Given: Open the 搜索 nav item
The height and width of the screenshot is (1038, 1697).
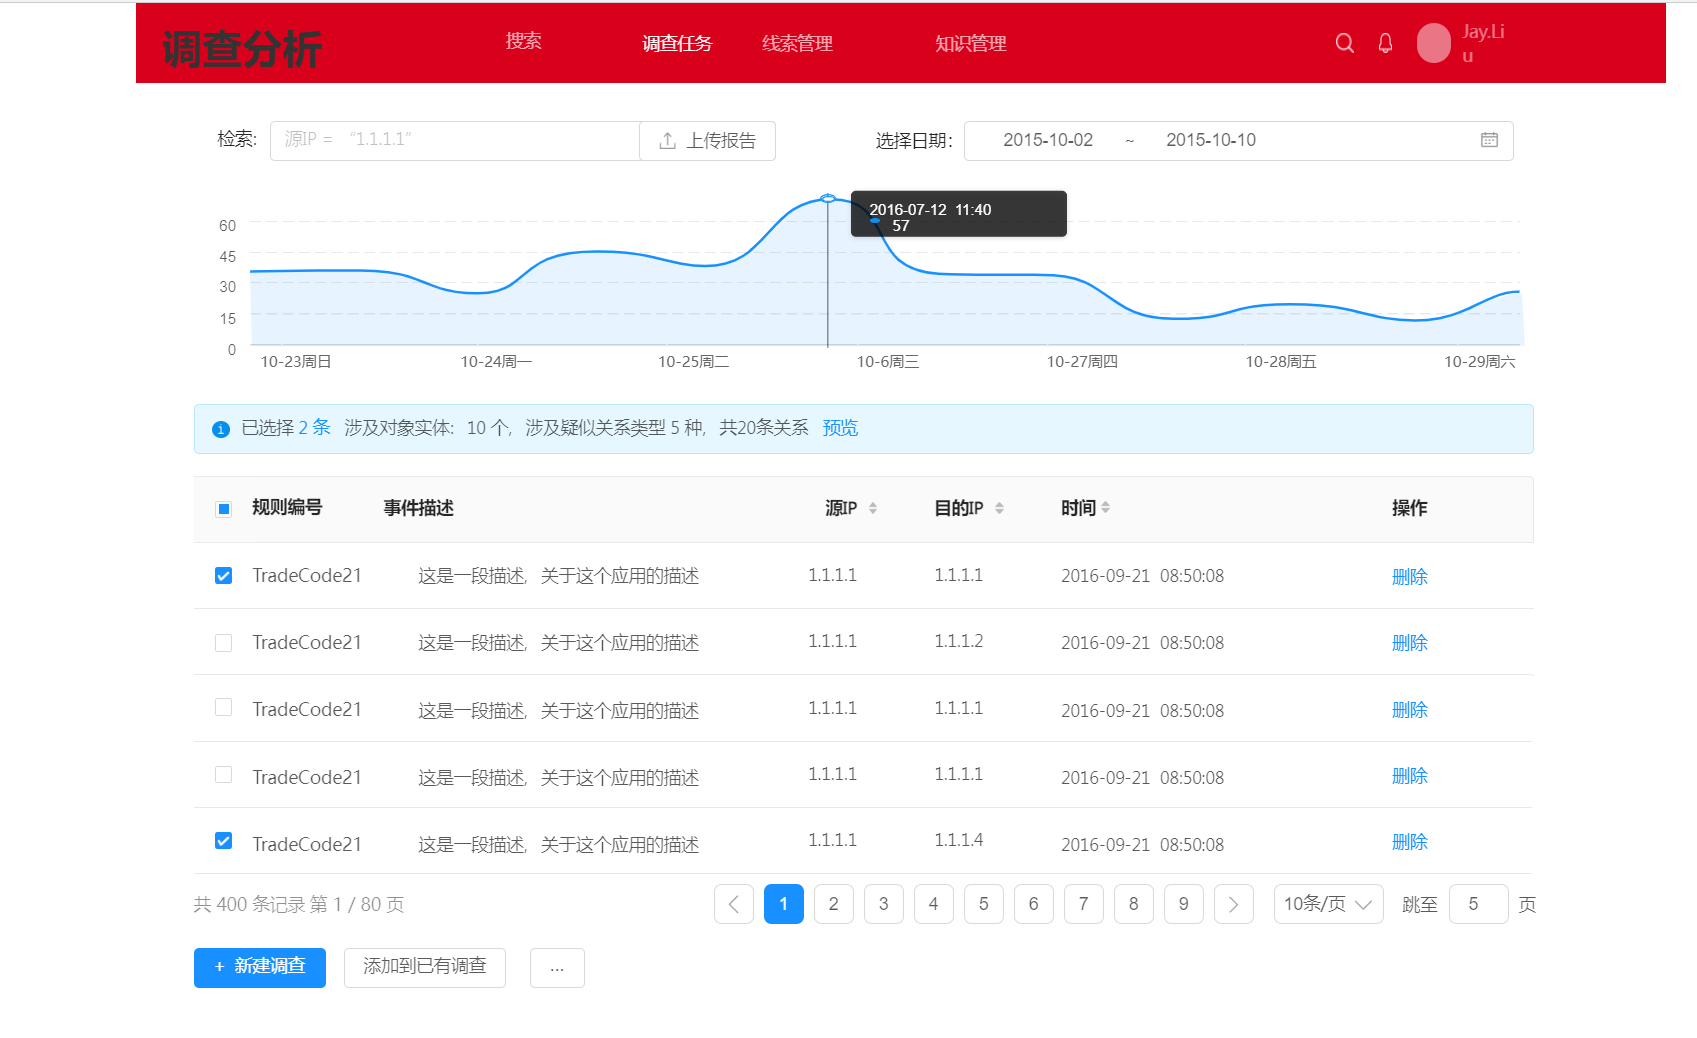Looking at the screenshot, I should 523,41.
